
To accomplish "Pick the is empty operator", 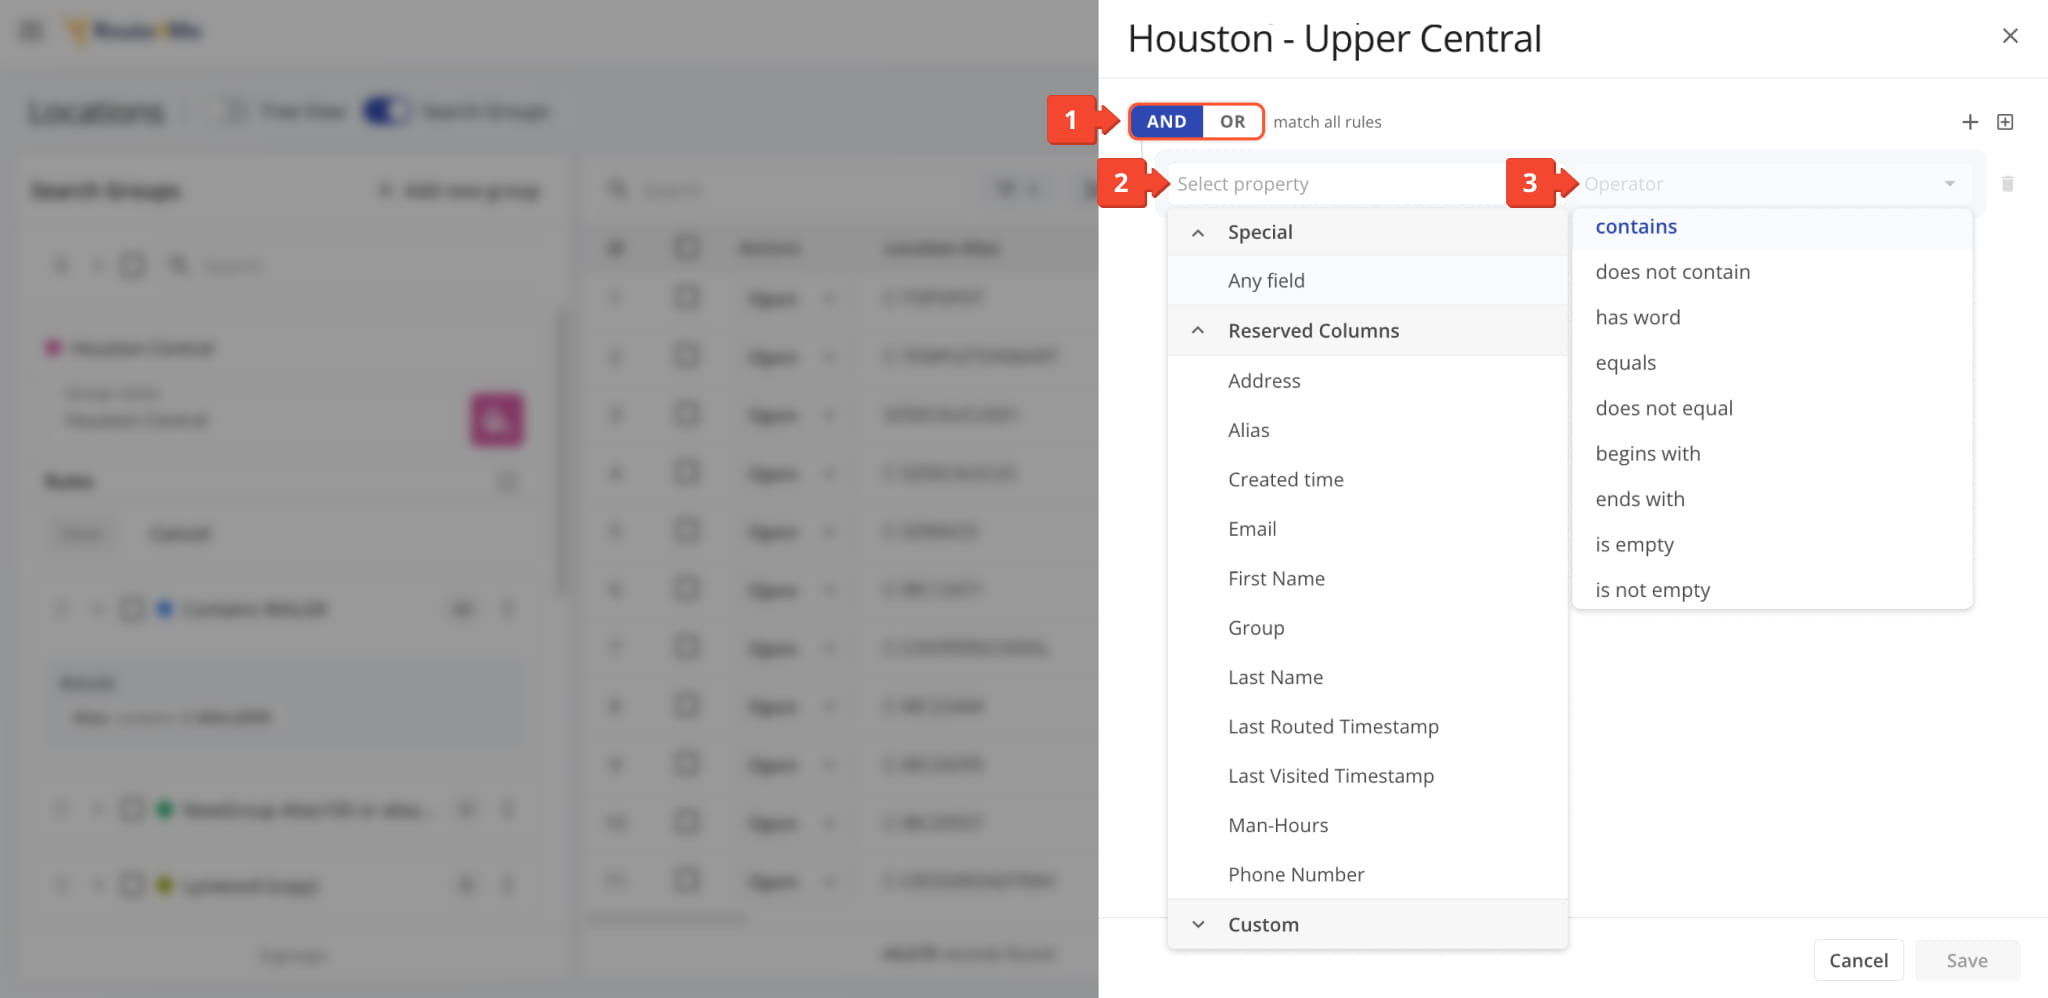I will coord(1772,545).
